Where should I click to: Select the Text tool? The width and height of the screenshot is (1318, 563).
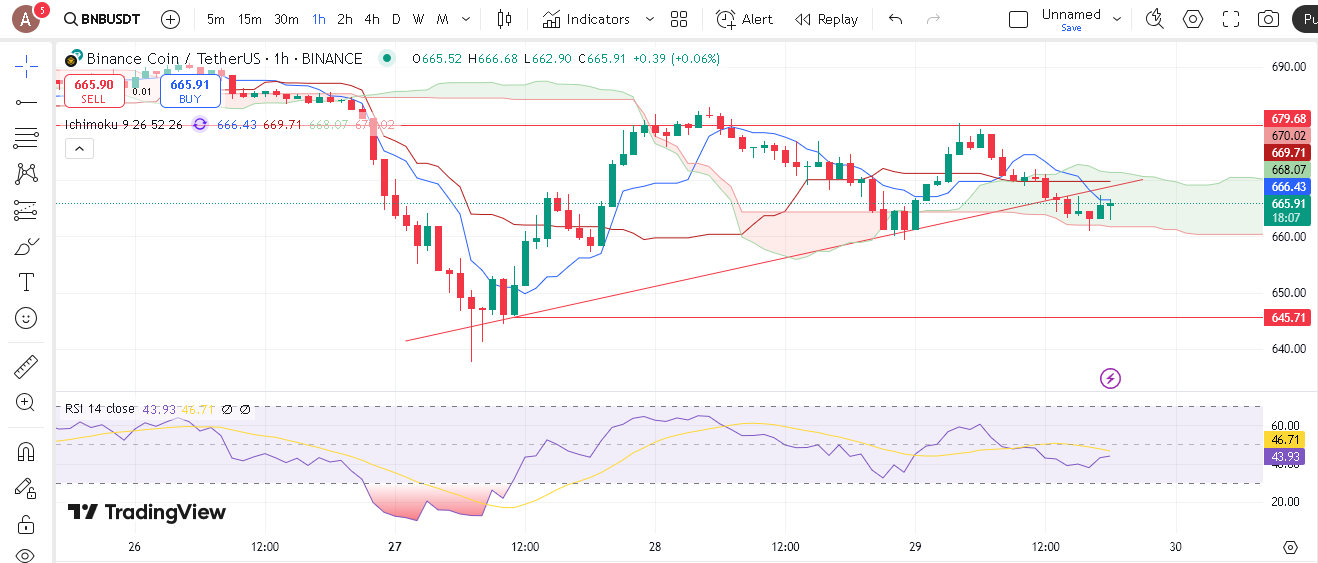(26, 282)
